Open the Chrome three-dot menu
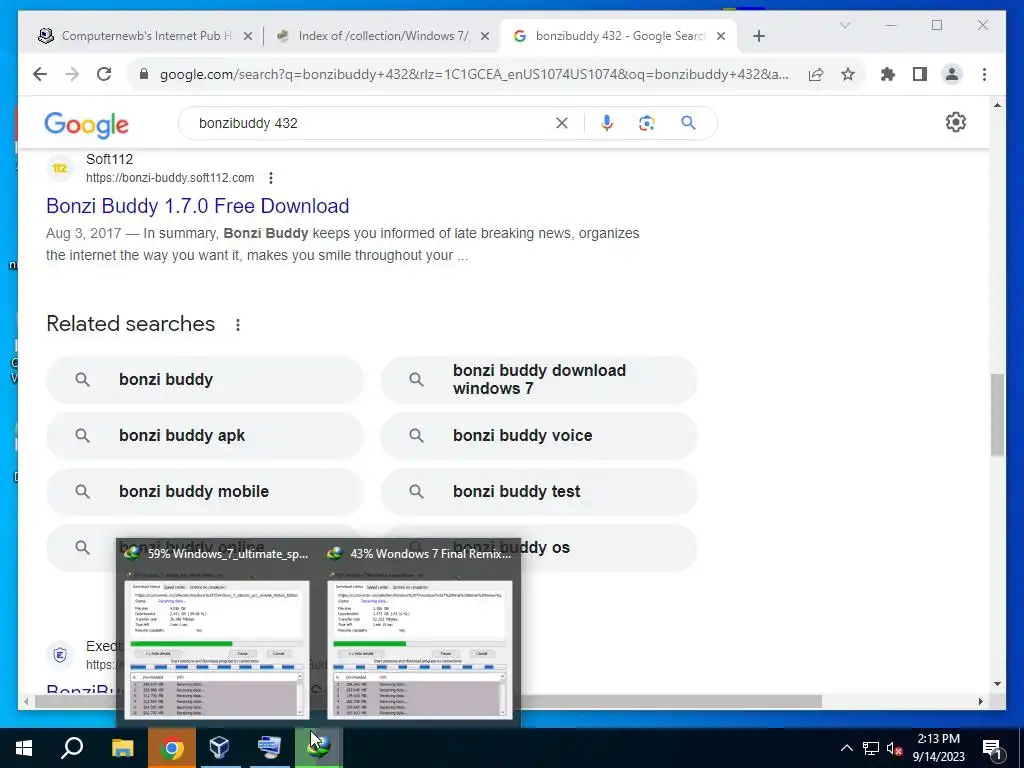This screenshot has height=768, width=1024. [984, 74]
